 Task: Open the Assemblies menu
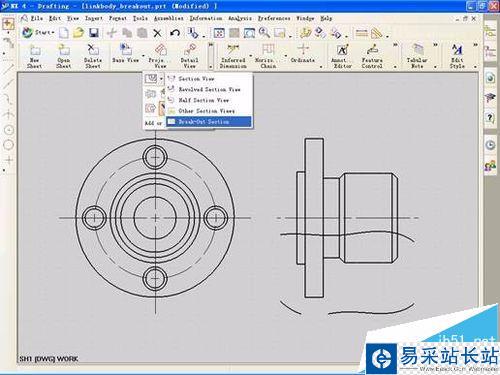(169, 18)
